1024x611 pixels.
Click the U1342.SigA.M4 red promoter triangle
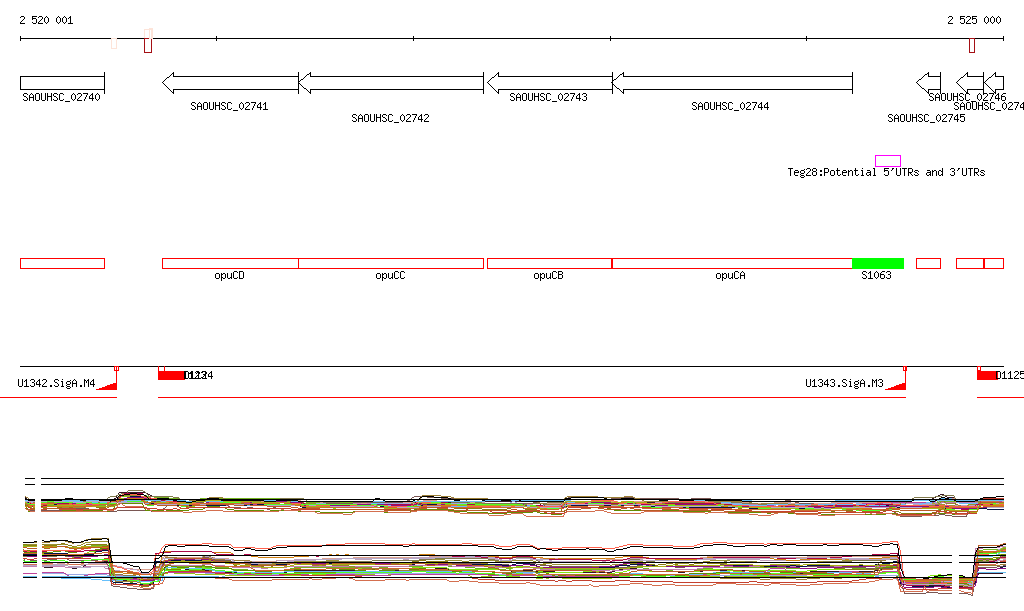[x=108, y=385]
